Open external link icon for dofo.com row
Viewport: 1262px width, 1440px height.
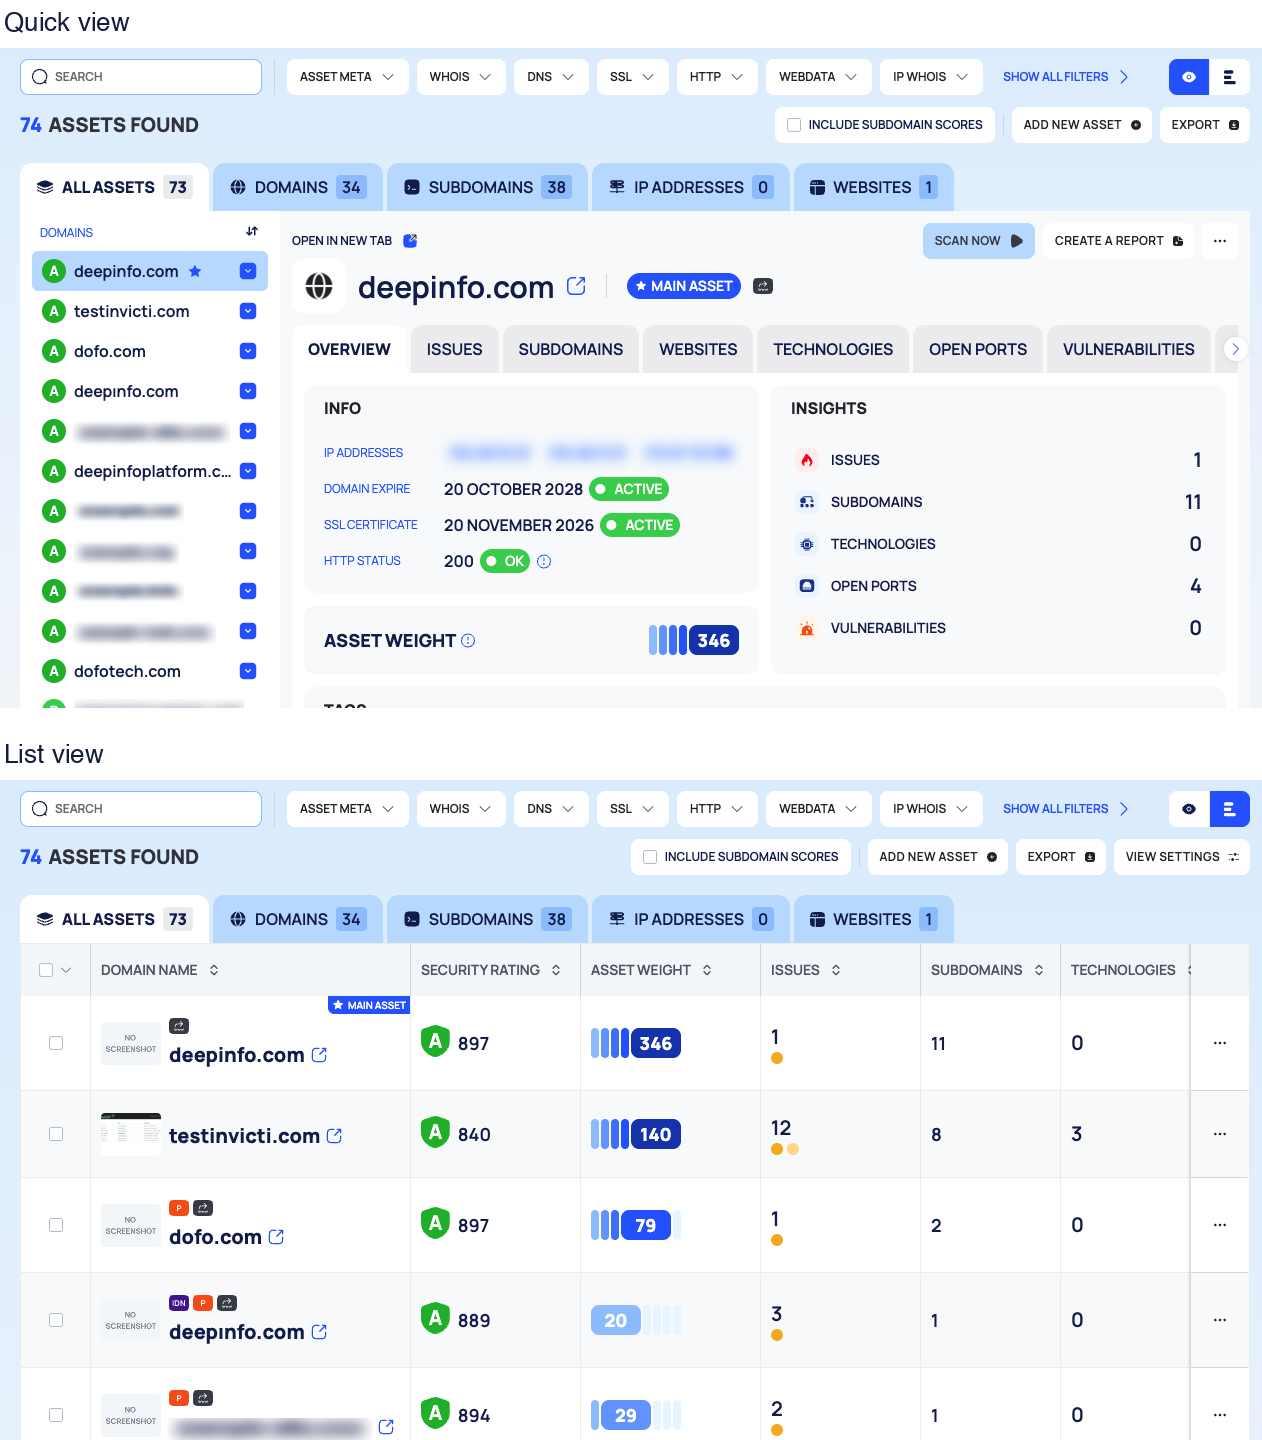276,1237
